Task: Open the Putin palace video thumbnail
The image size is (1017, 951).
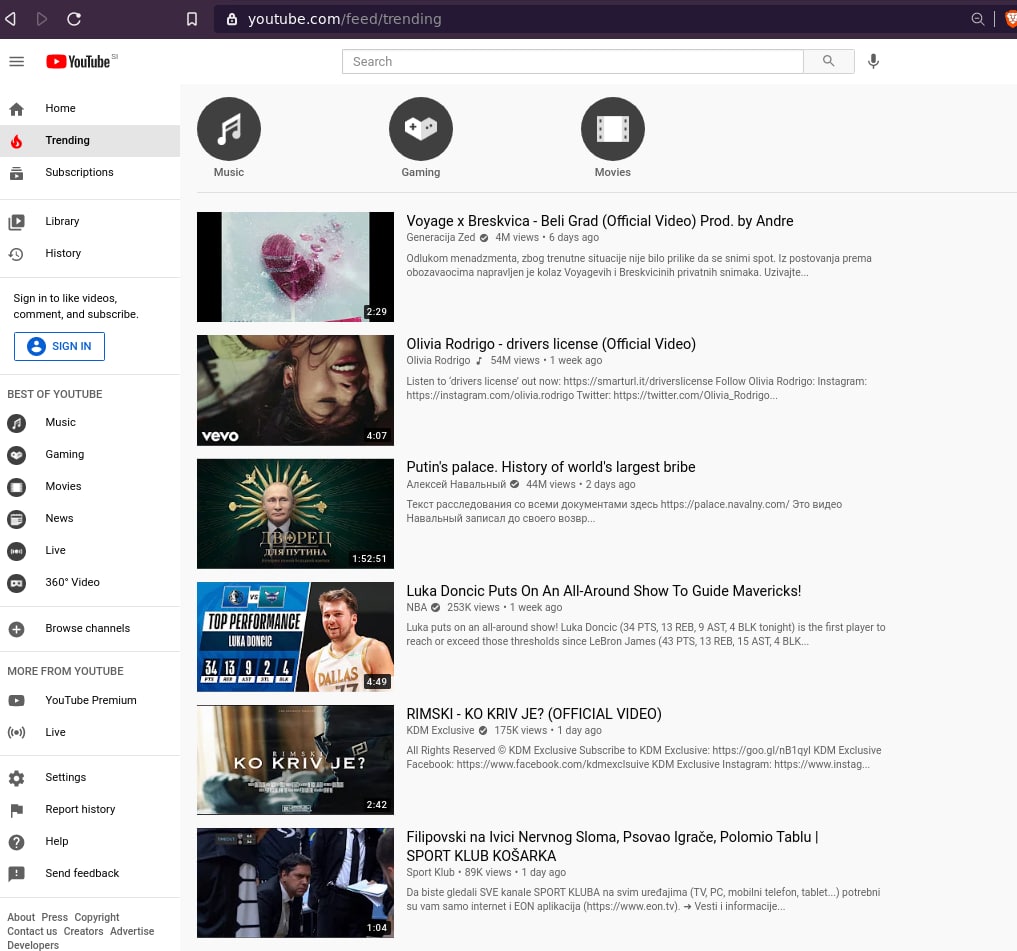Action: [x=295, y=514]
